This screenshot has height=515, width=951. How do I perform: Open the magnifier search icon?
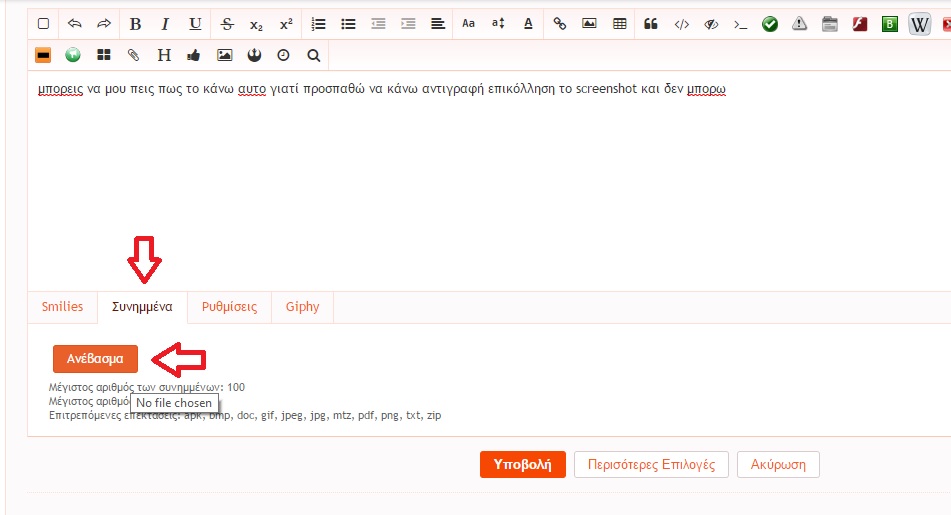313,55
